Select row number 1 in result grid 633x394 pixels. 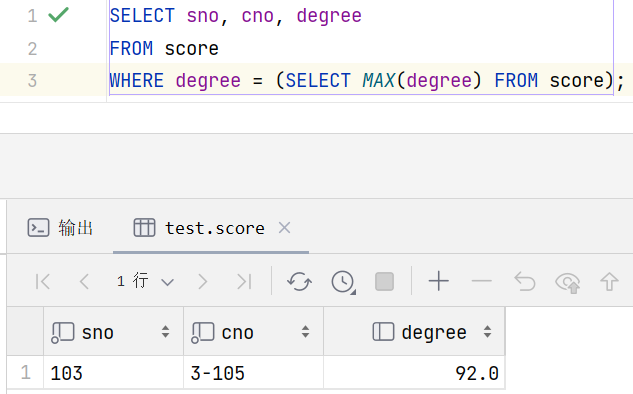25,372
